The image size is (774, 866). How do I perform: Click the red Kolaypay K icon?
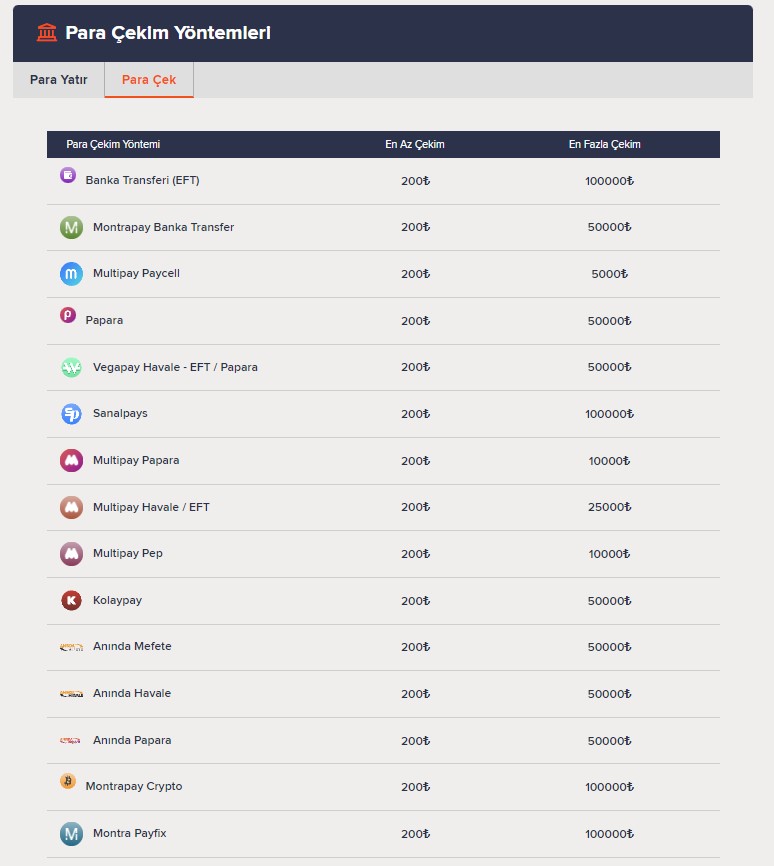[x=71, y=600]
